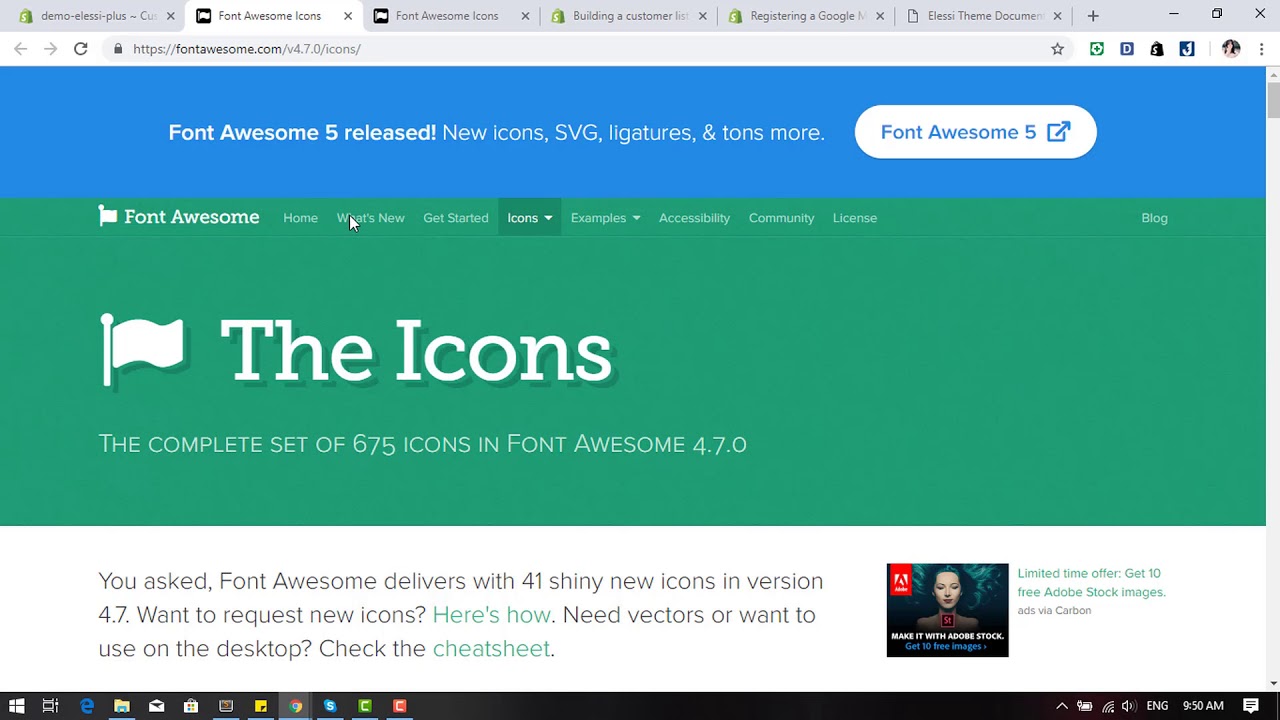This screenshot has width=1280, height=720.
Task: Open the Community nav item
Action: (781, 218)
